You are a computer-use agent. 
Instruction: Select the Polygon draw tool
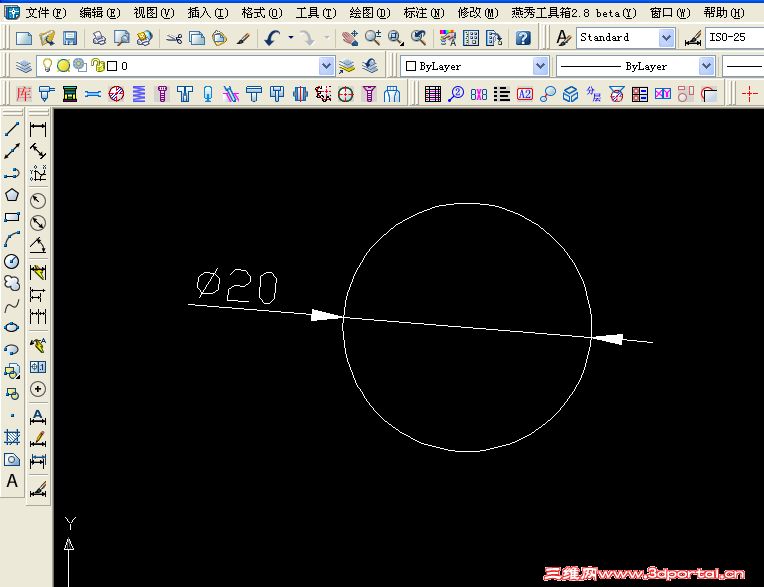(12, 195)
